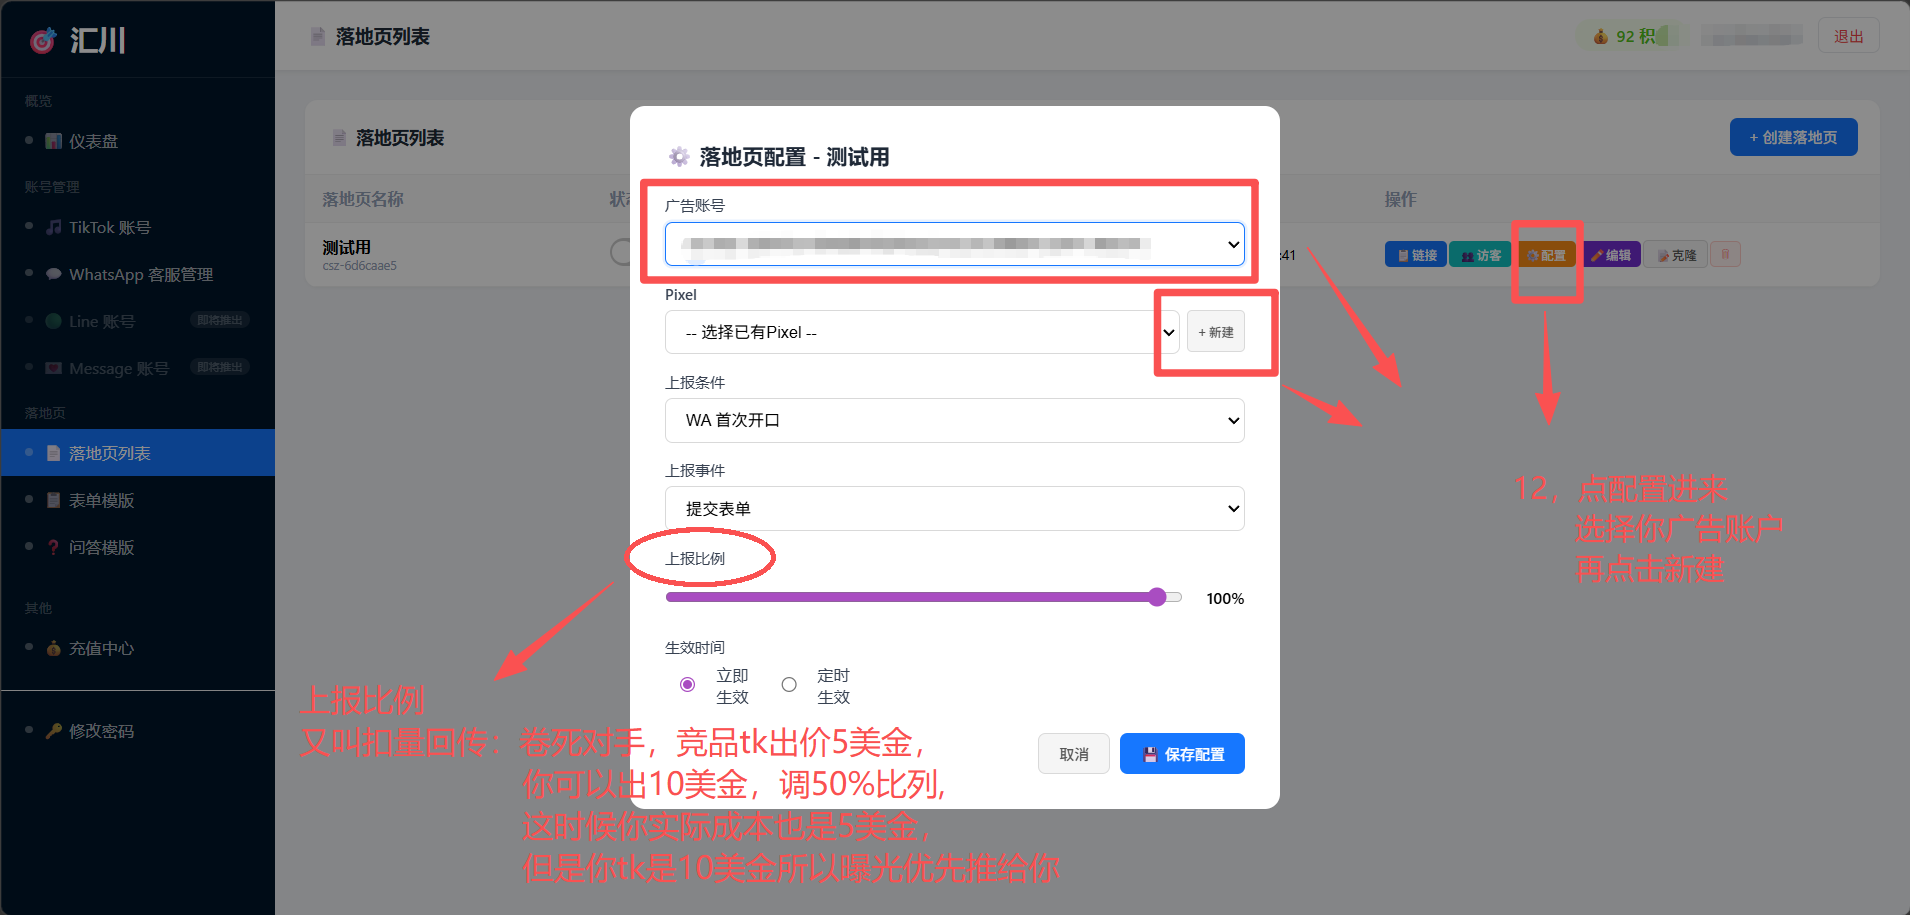Click the 操作 column header
1910x915 pixels.
pos(1400,199)
